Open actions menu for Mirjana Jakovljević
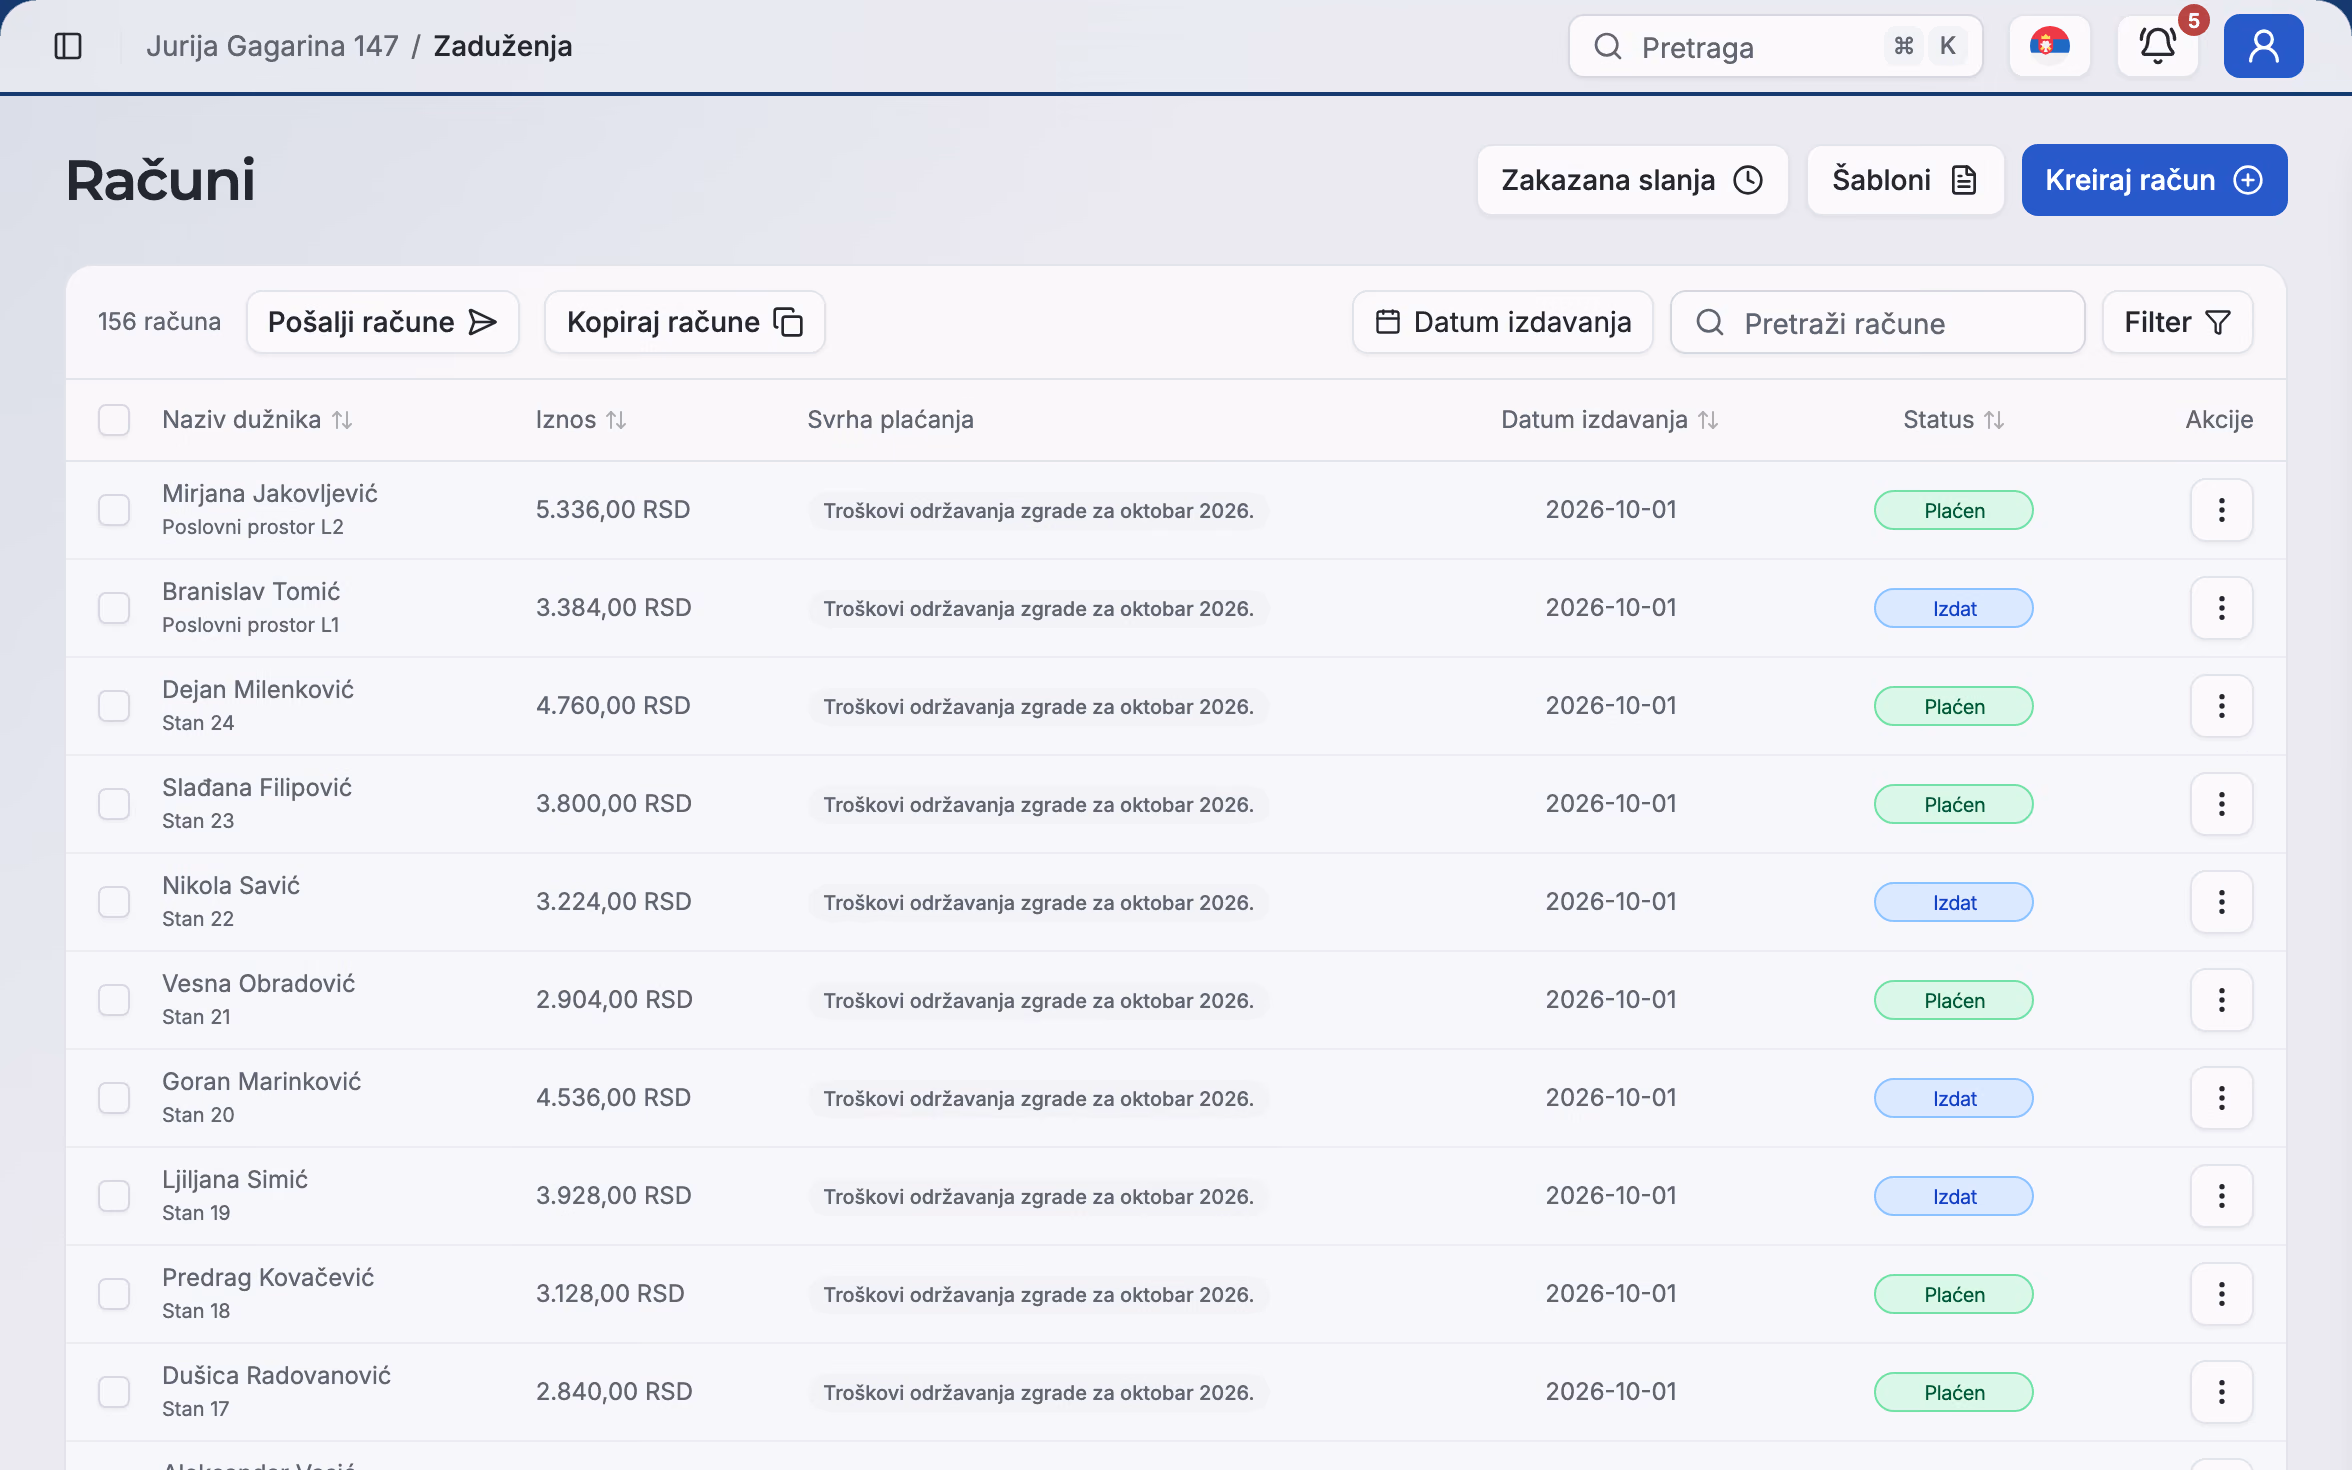The height and width of the screenshot is (1470, 2352). coord(2221,510)
